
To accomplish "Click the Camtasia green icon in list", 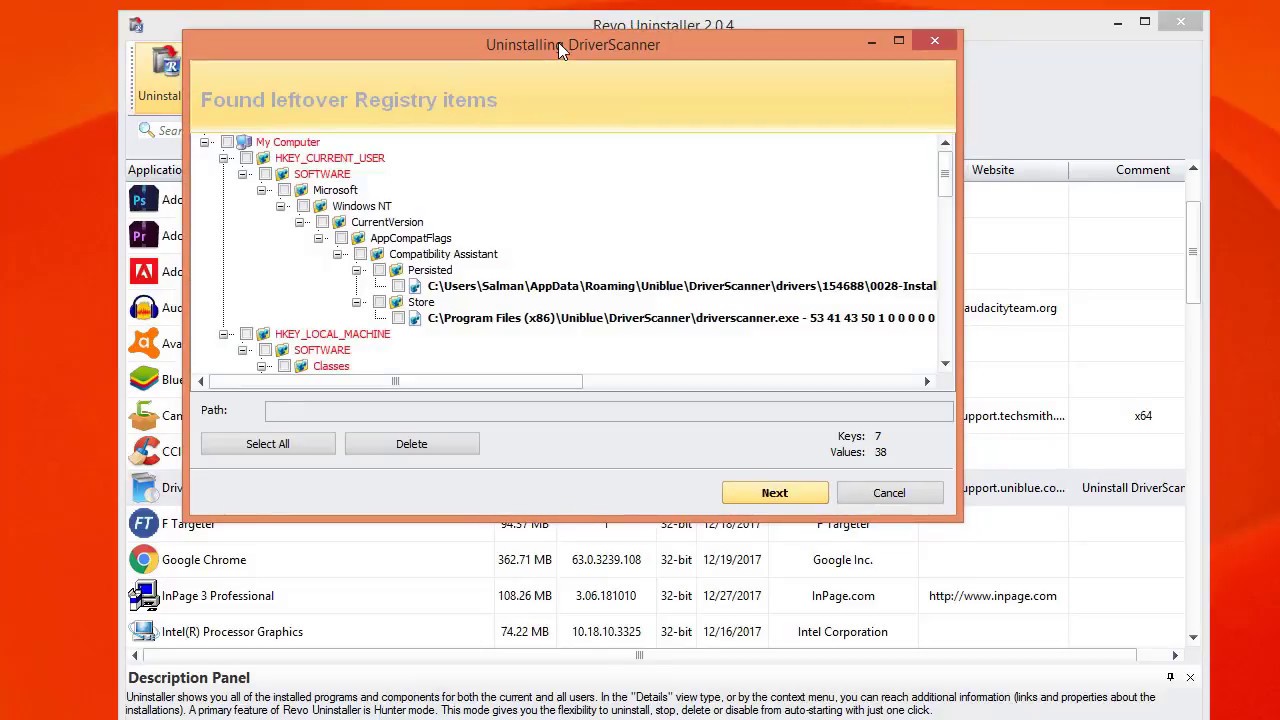I will [144, 415].
